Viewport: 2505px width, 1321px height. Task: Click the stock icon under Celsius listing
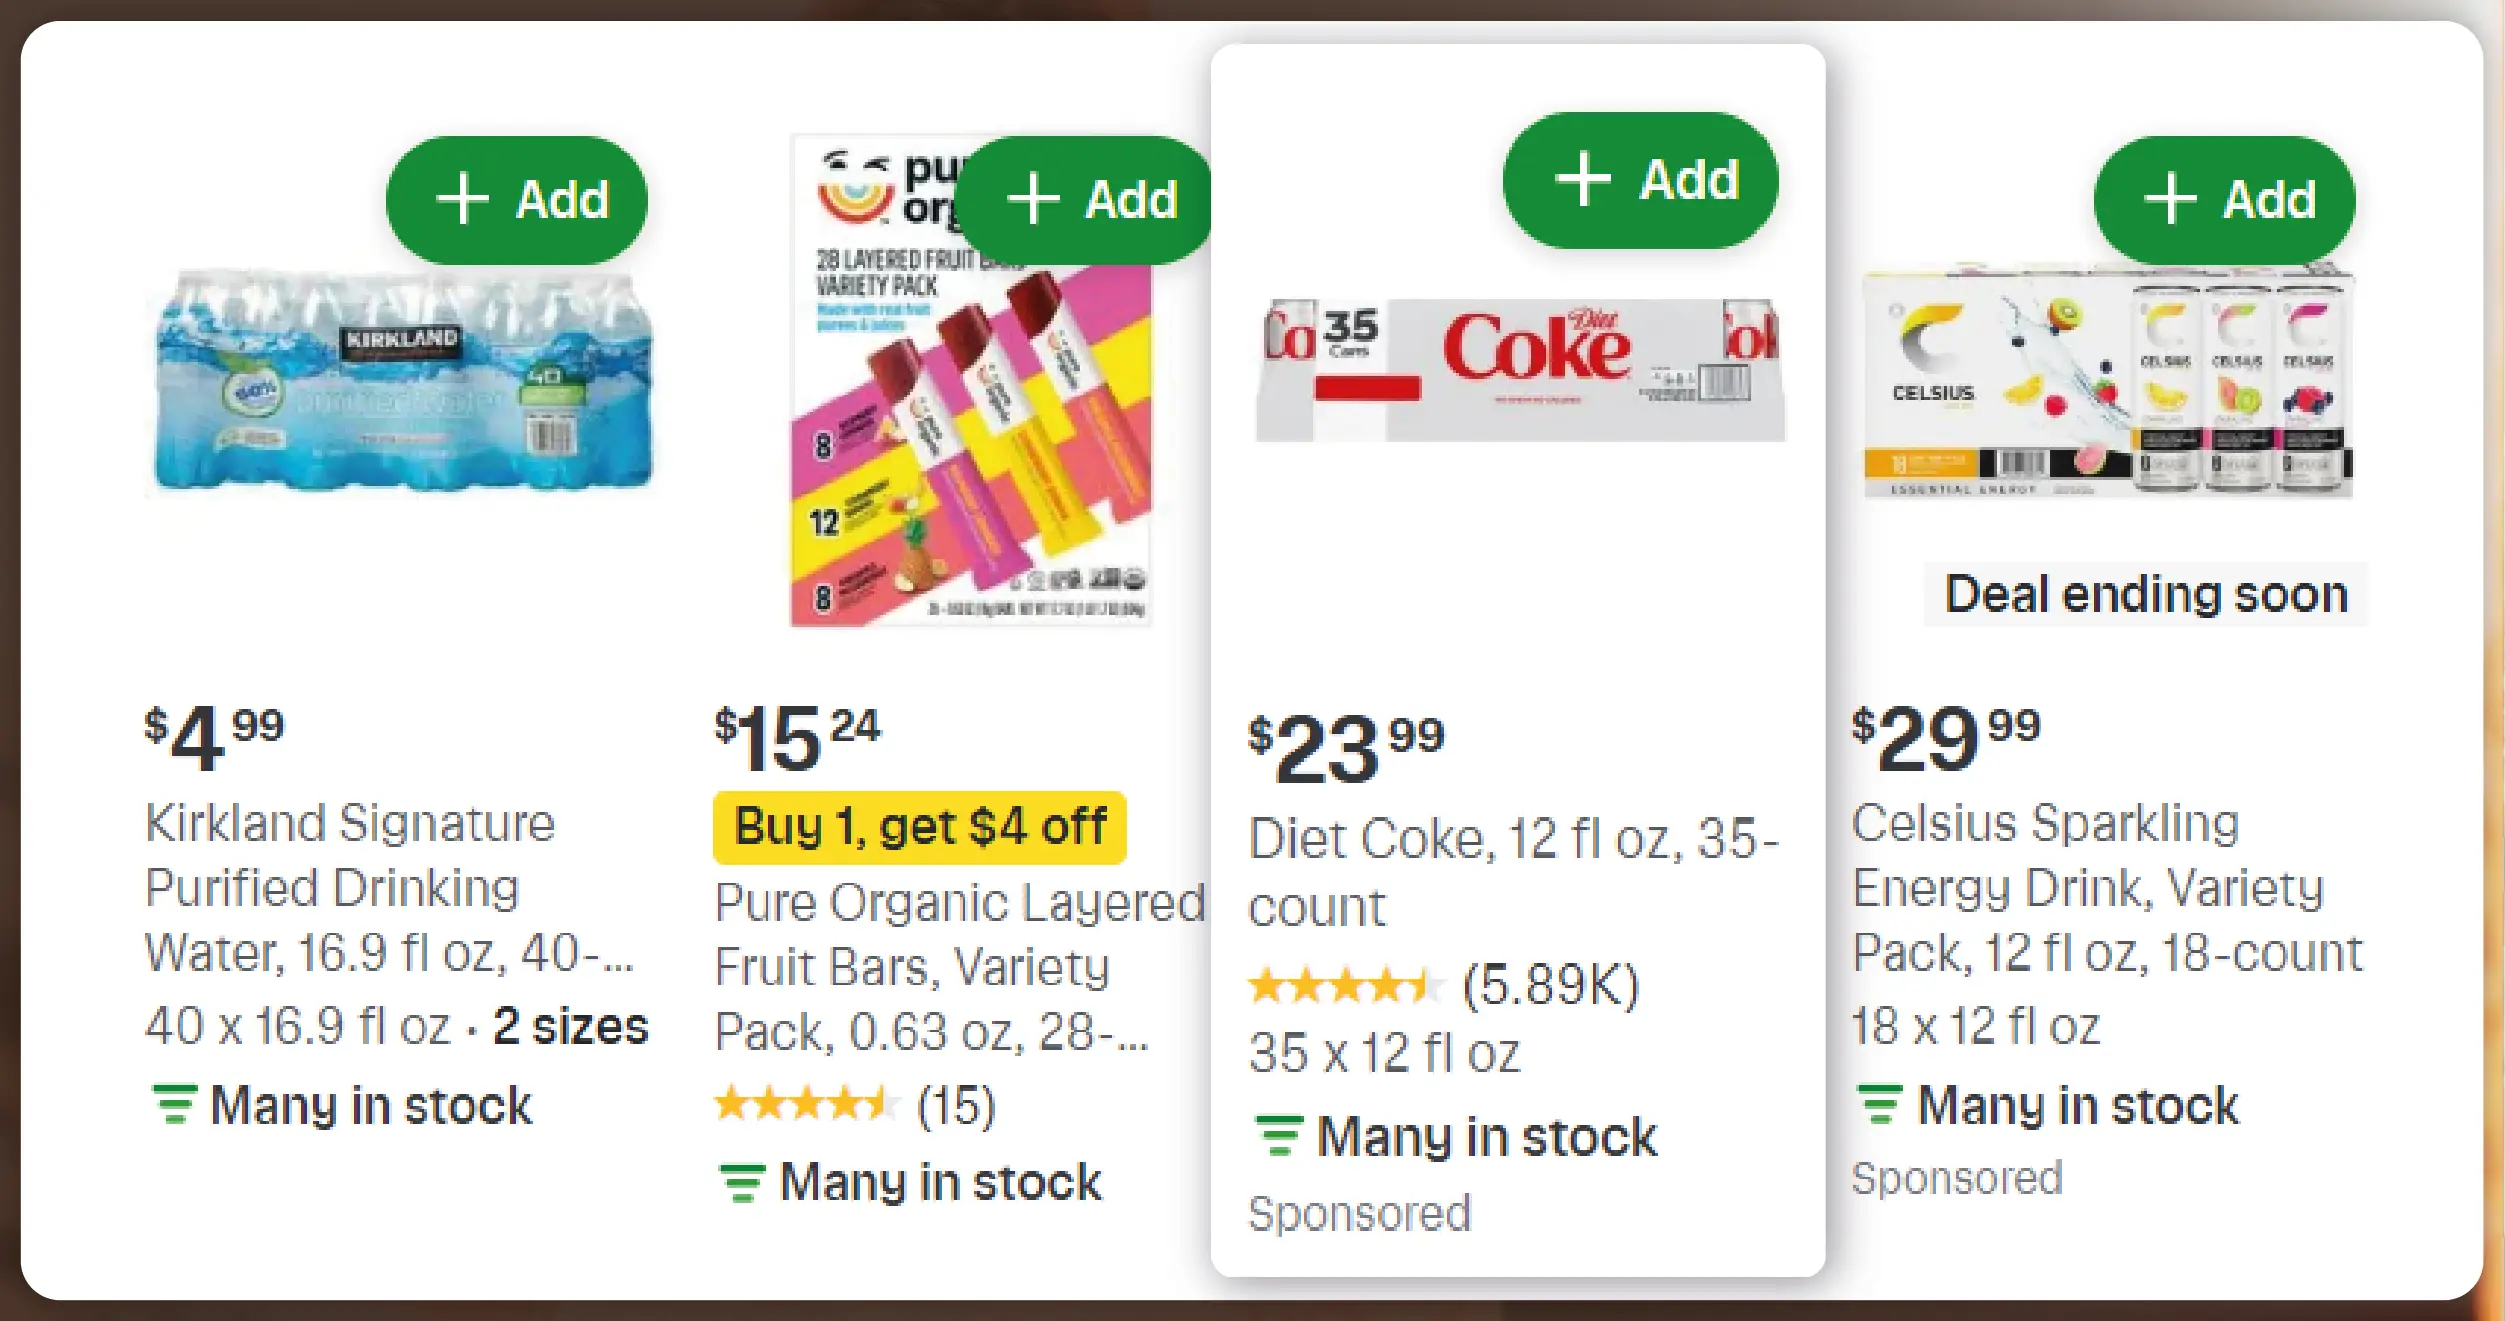(1880, 1105)
